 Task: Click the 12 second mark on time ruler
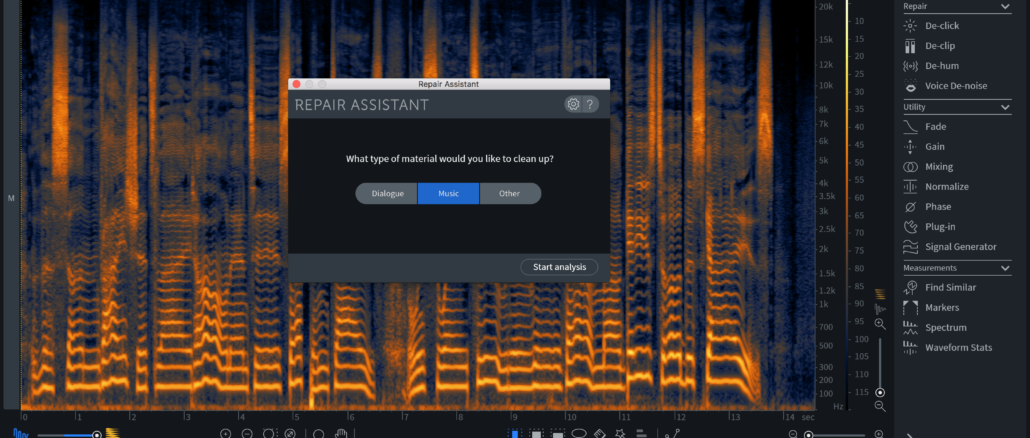pos(680,417)
